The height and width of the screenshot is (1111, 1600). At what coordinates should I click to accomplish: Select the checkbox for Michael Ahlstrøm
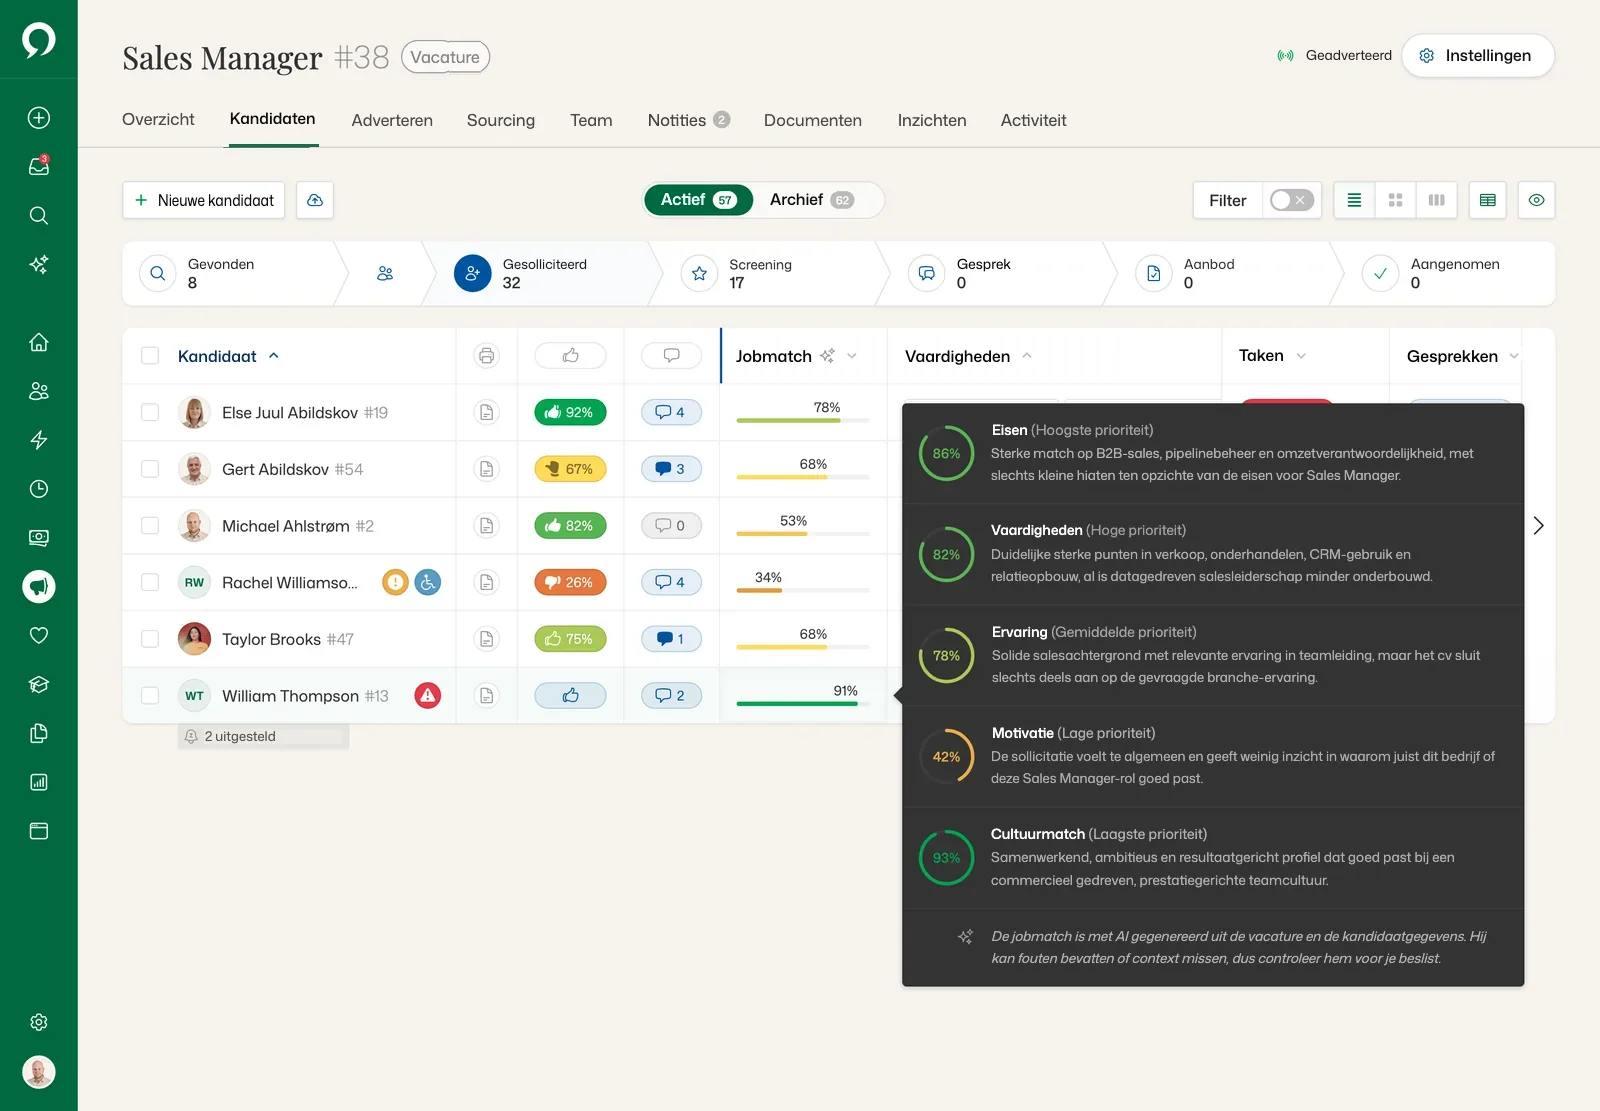(x=150, y=525)
